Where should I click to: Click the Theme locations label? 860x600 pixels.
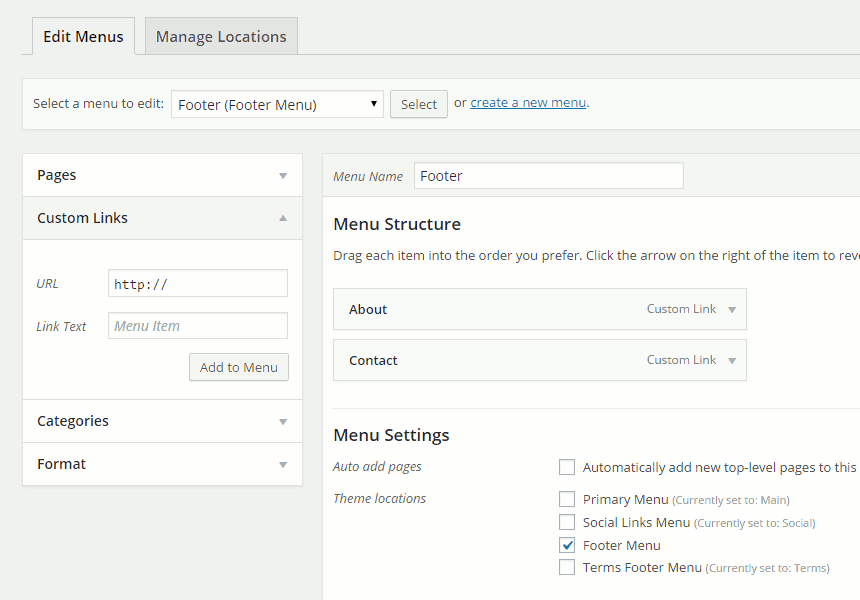(380, 499)
